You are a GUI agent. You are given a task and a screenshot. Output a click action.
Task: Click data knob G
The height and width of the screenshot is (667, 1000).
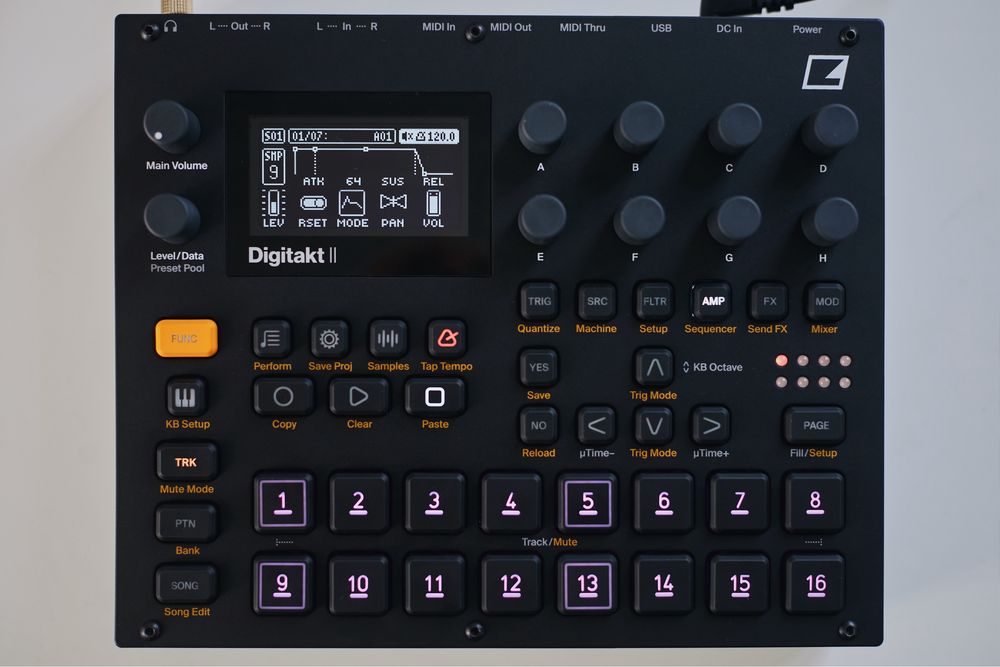(x=734, y=221)
